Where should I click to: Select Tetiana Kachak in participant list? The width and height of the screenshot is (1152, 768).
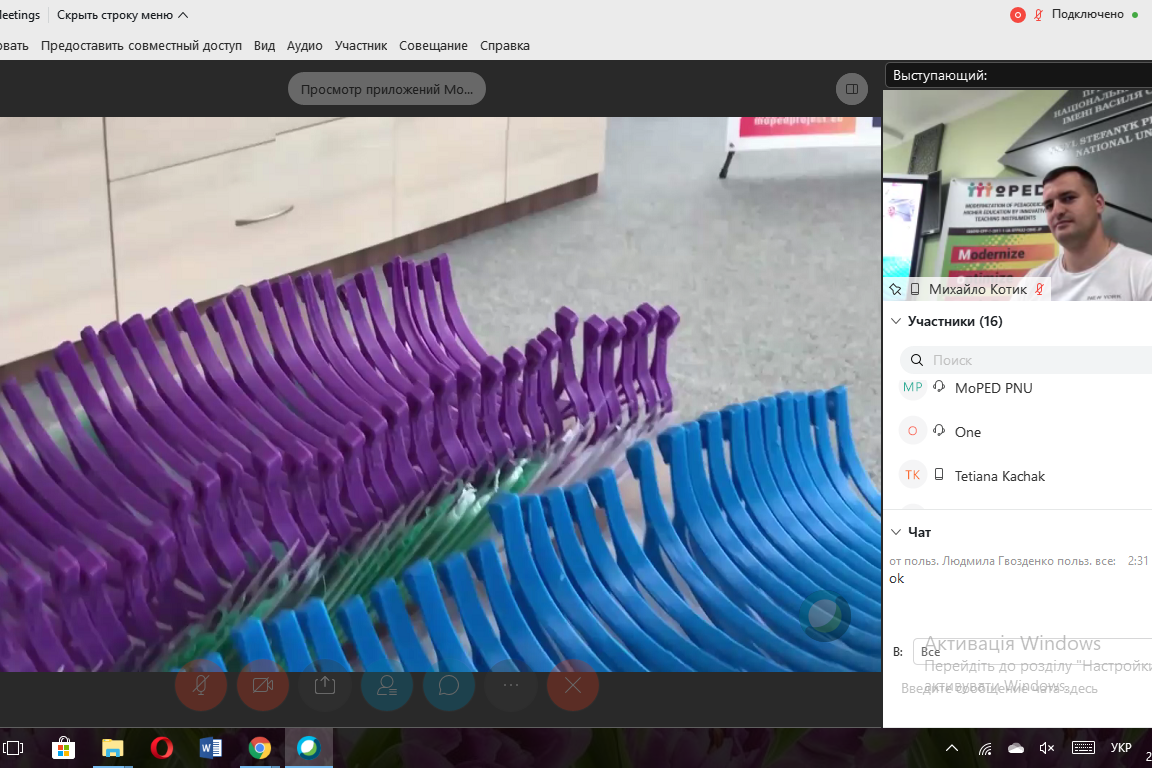[999, 476]
